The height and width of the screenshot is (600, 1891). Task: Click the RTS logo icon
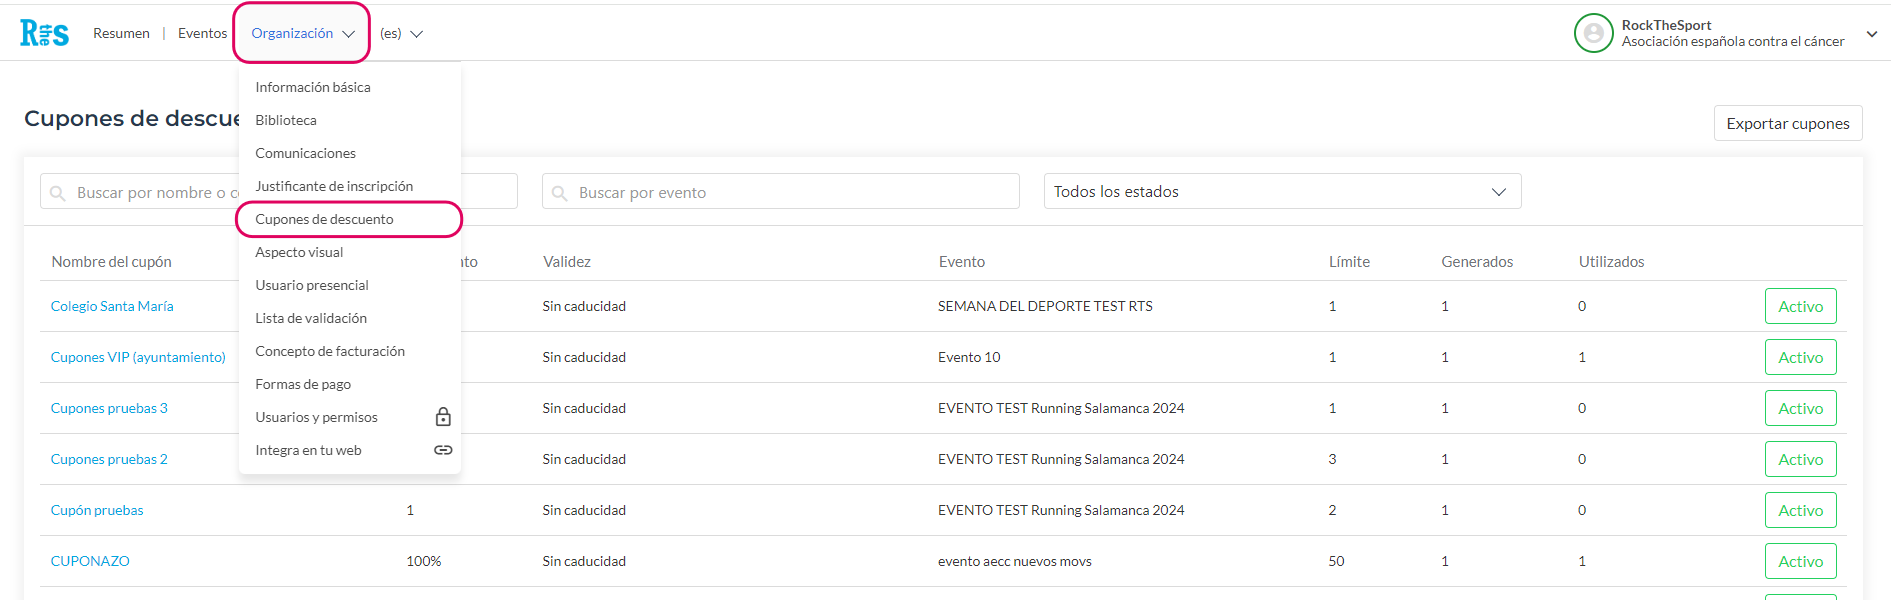44,33
